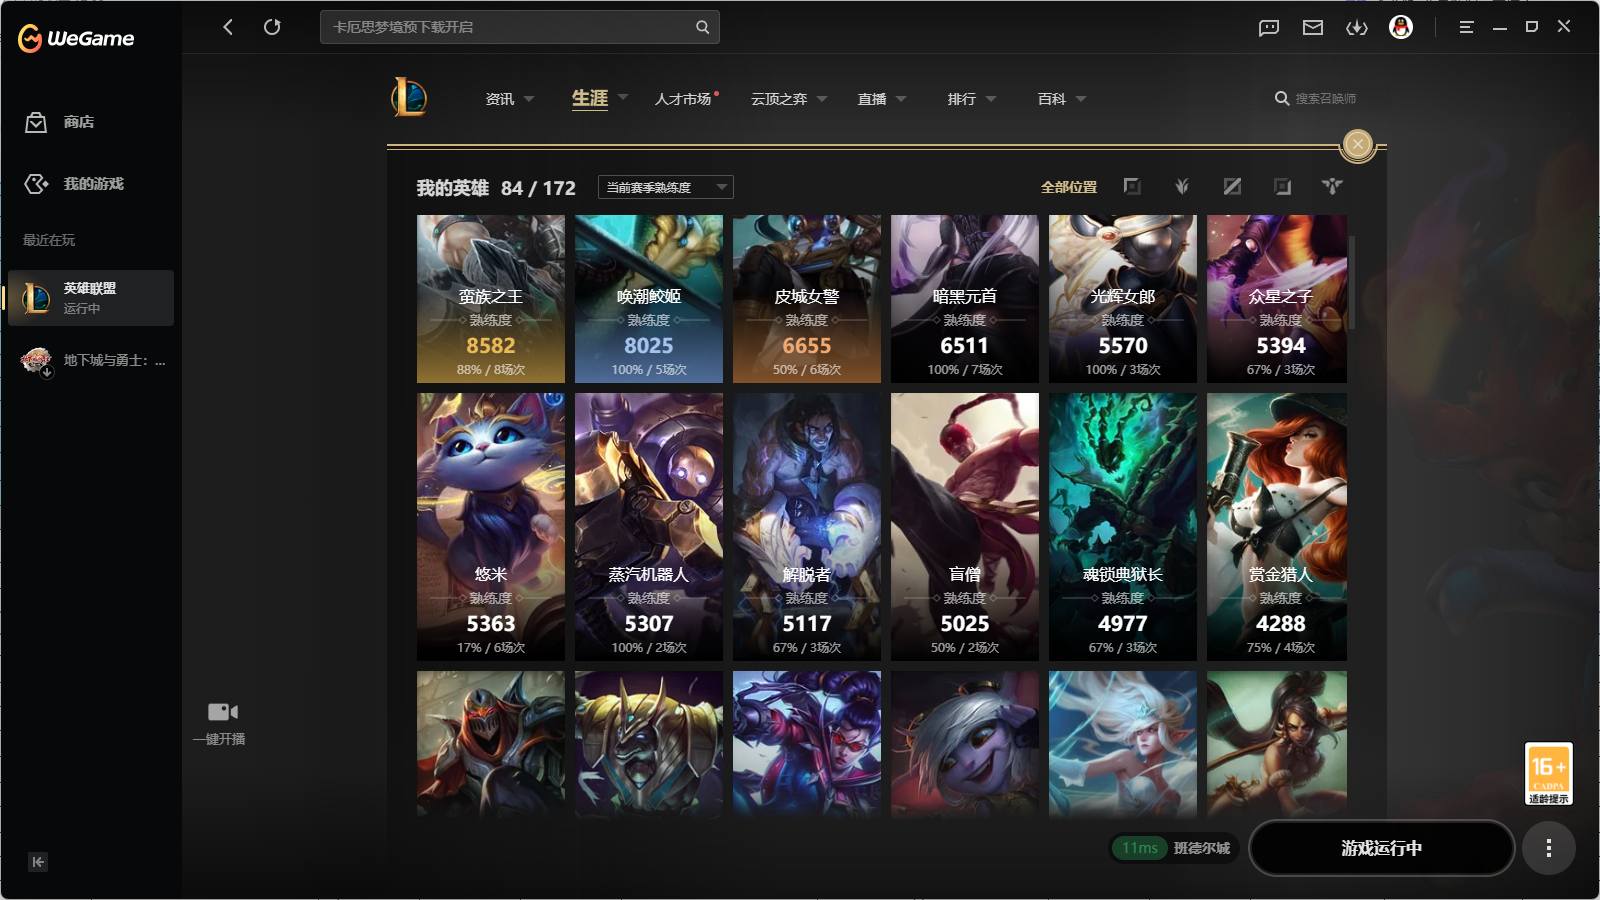Click the 游戏运行中 button
This screenshot has width=1600, height=900.
[1381, 848]
